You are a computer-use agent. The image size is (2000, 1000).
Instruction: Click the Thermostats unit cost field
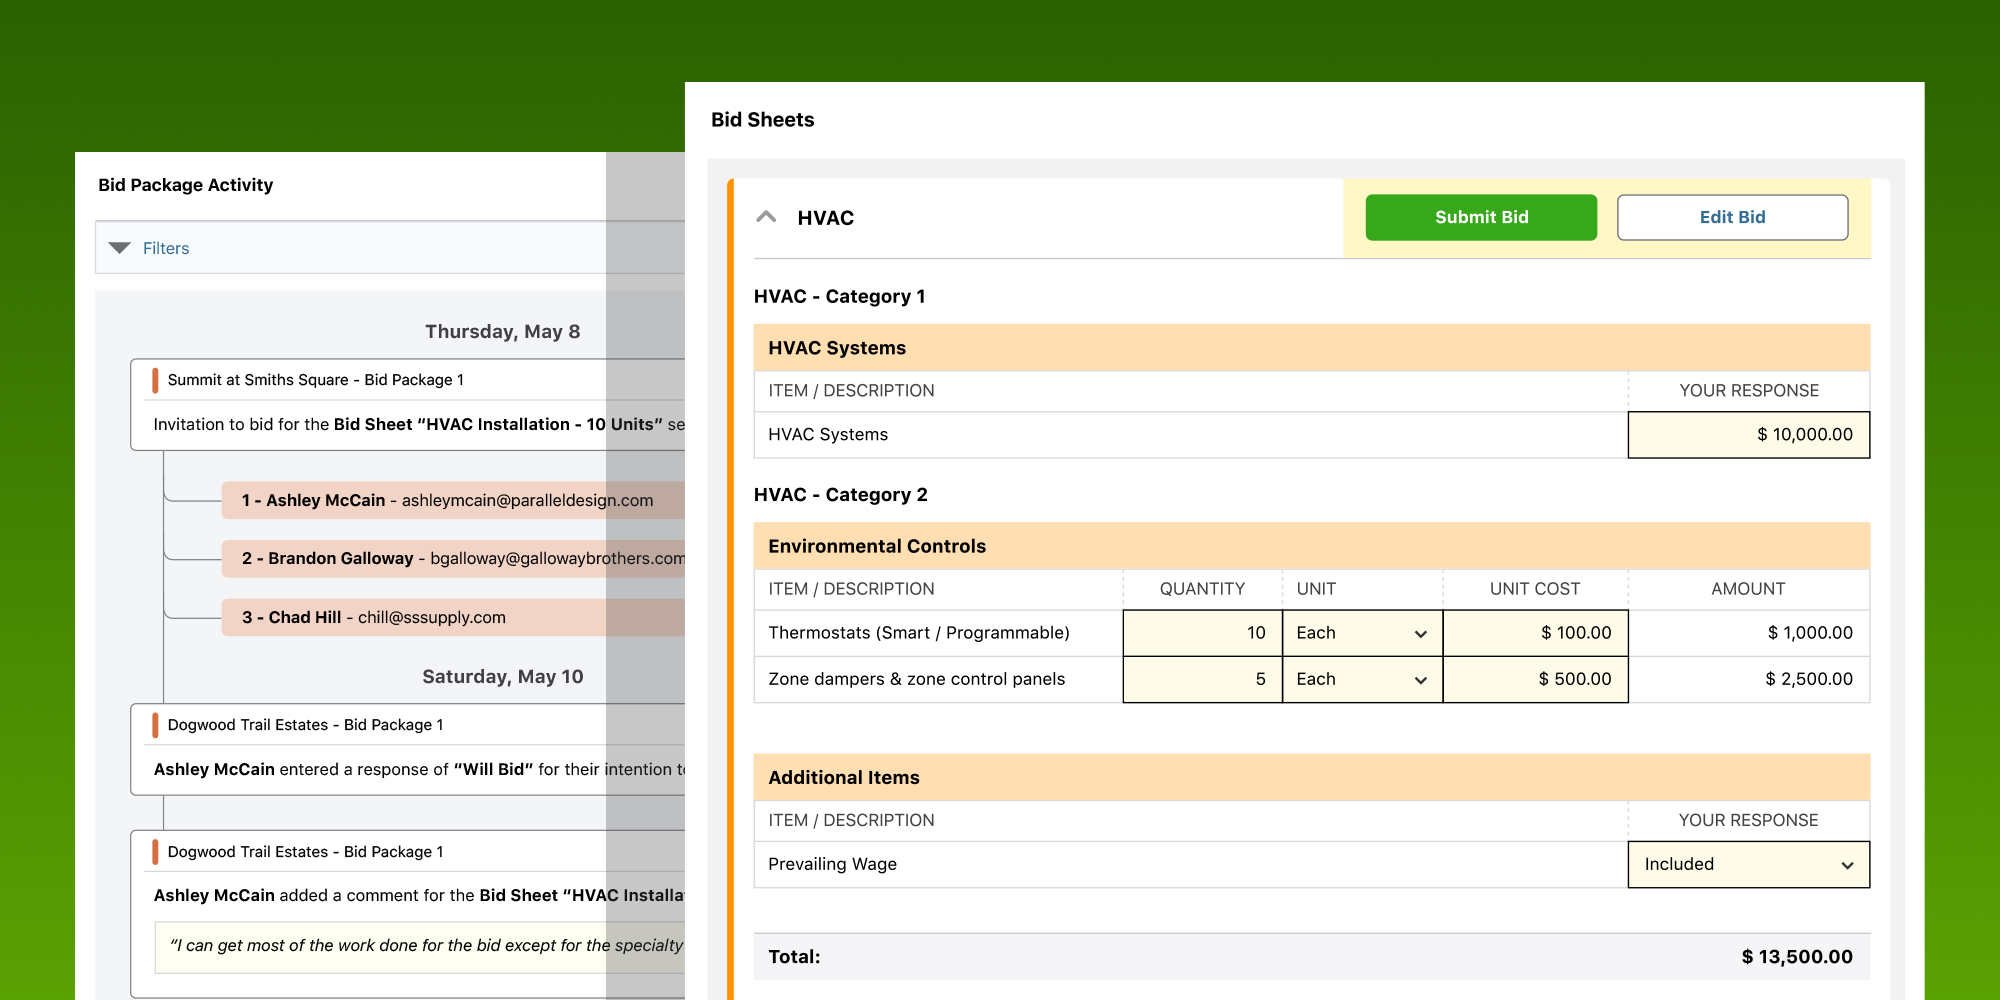(1535, 632)
